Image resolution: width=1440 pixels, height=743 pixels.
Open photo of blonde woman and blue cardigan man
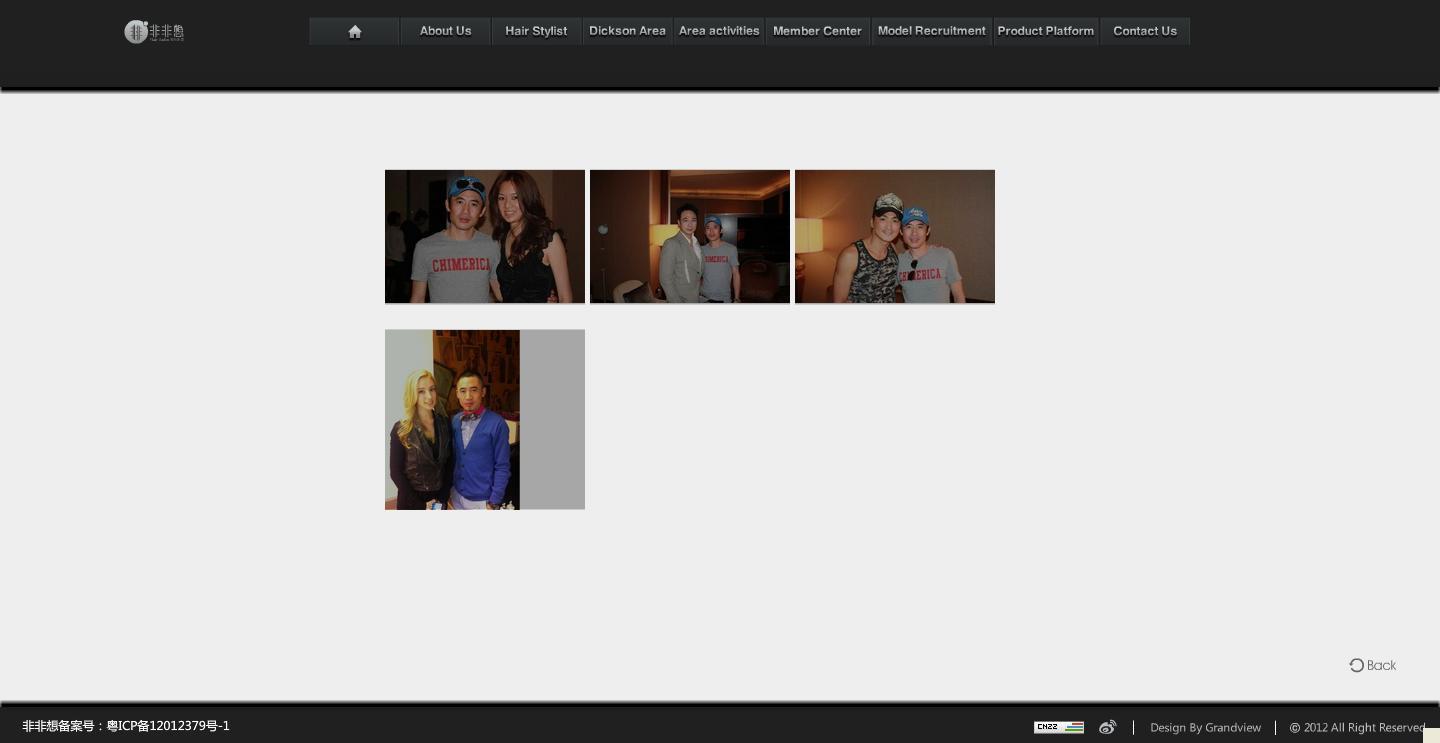485,419
